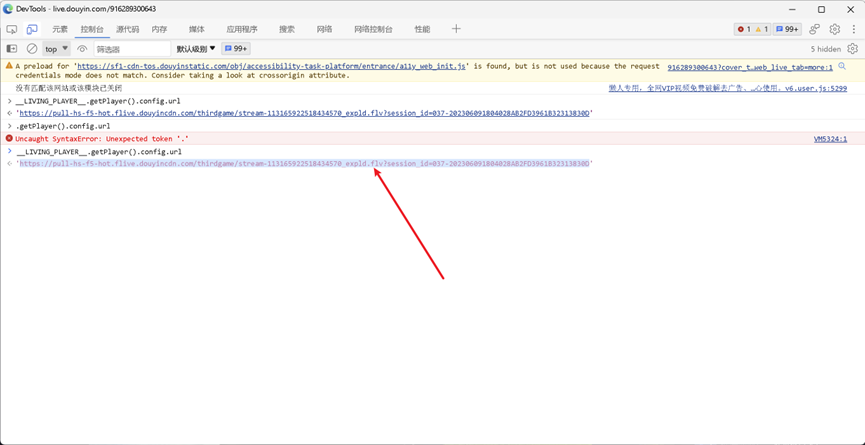
Task: Open the 默认级别 log level dropdown
Action: click(x=196, y=49)
